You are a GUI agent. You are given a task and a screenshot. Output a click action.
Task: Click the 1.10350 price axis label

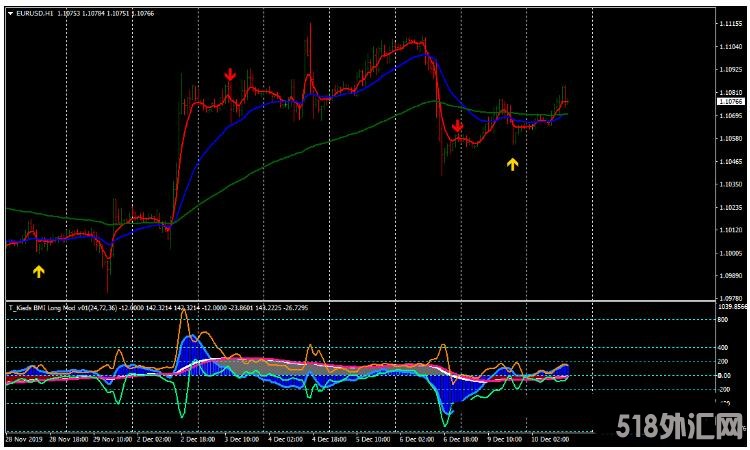click(728, 185)
